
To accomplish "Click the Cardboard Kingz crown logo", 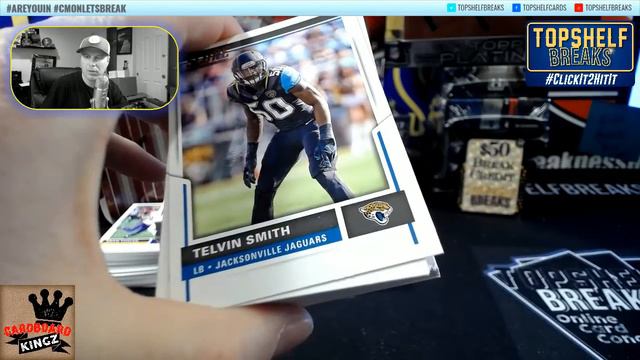I will point(38,322).
